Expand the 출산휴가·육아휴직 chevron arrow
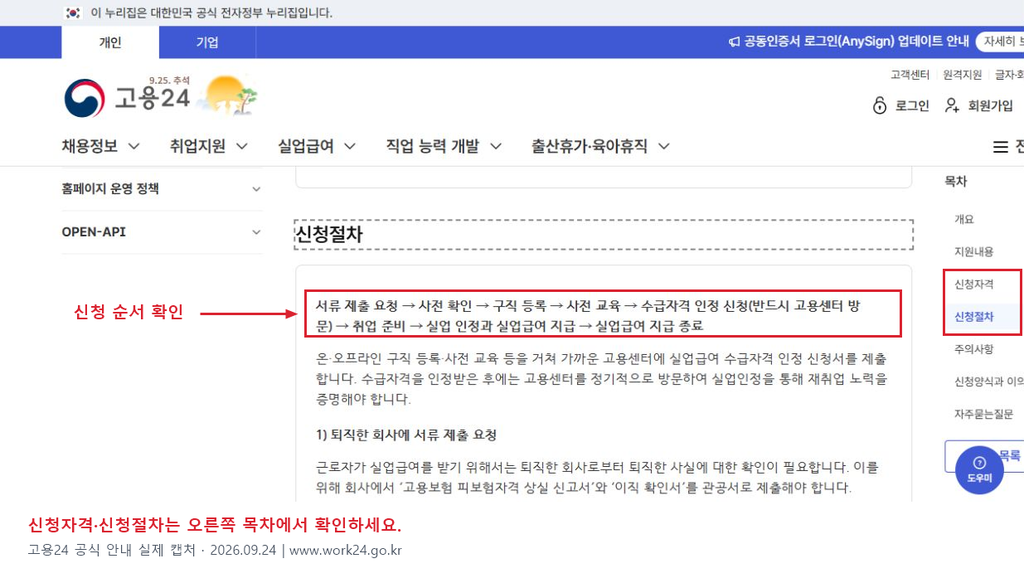This screenshot has height=564, width=1024. [664, 146]
